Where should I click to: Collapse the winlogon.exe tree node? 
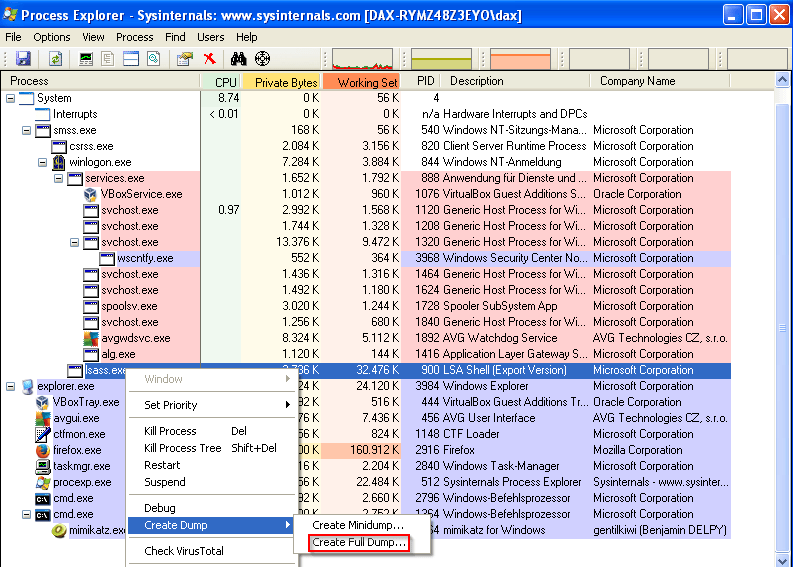coord(42,162)
